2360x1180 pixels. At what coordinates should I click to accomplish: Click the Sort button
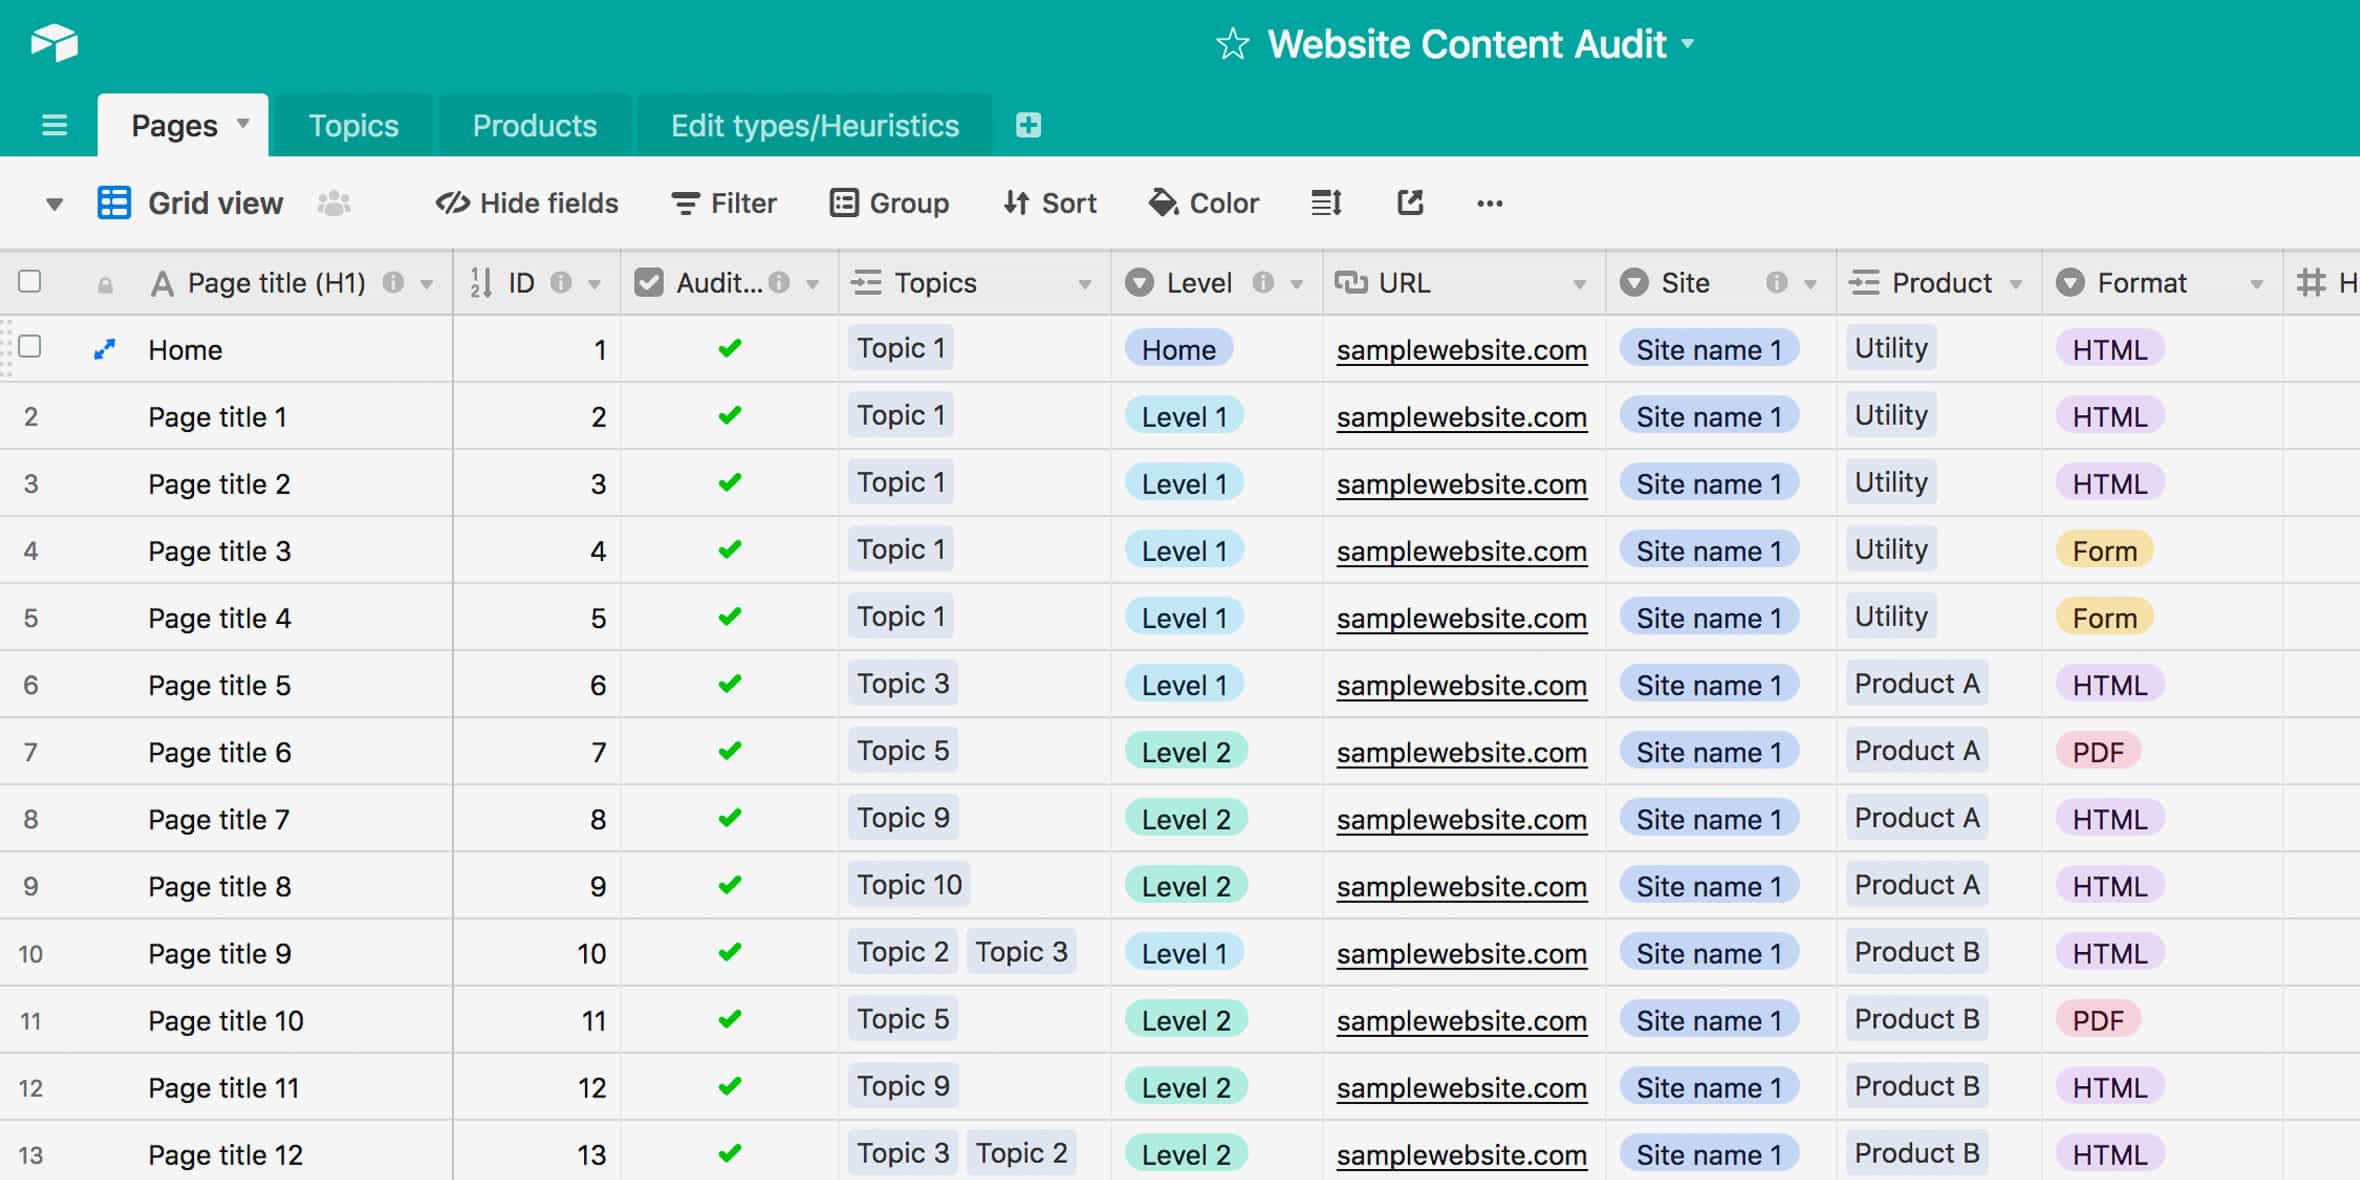tap(1049, 203)
